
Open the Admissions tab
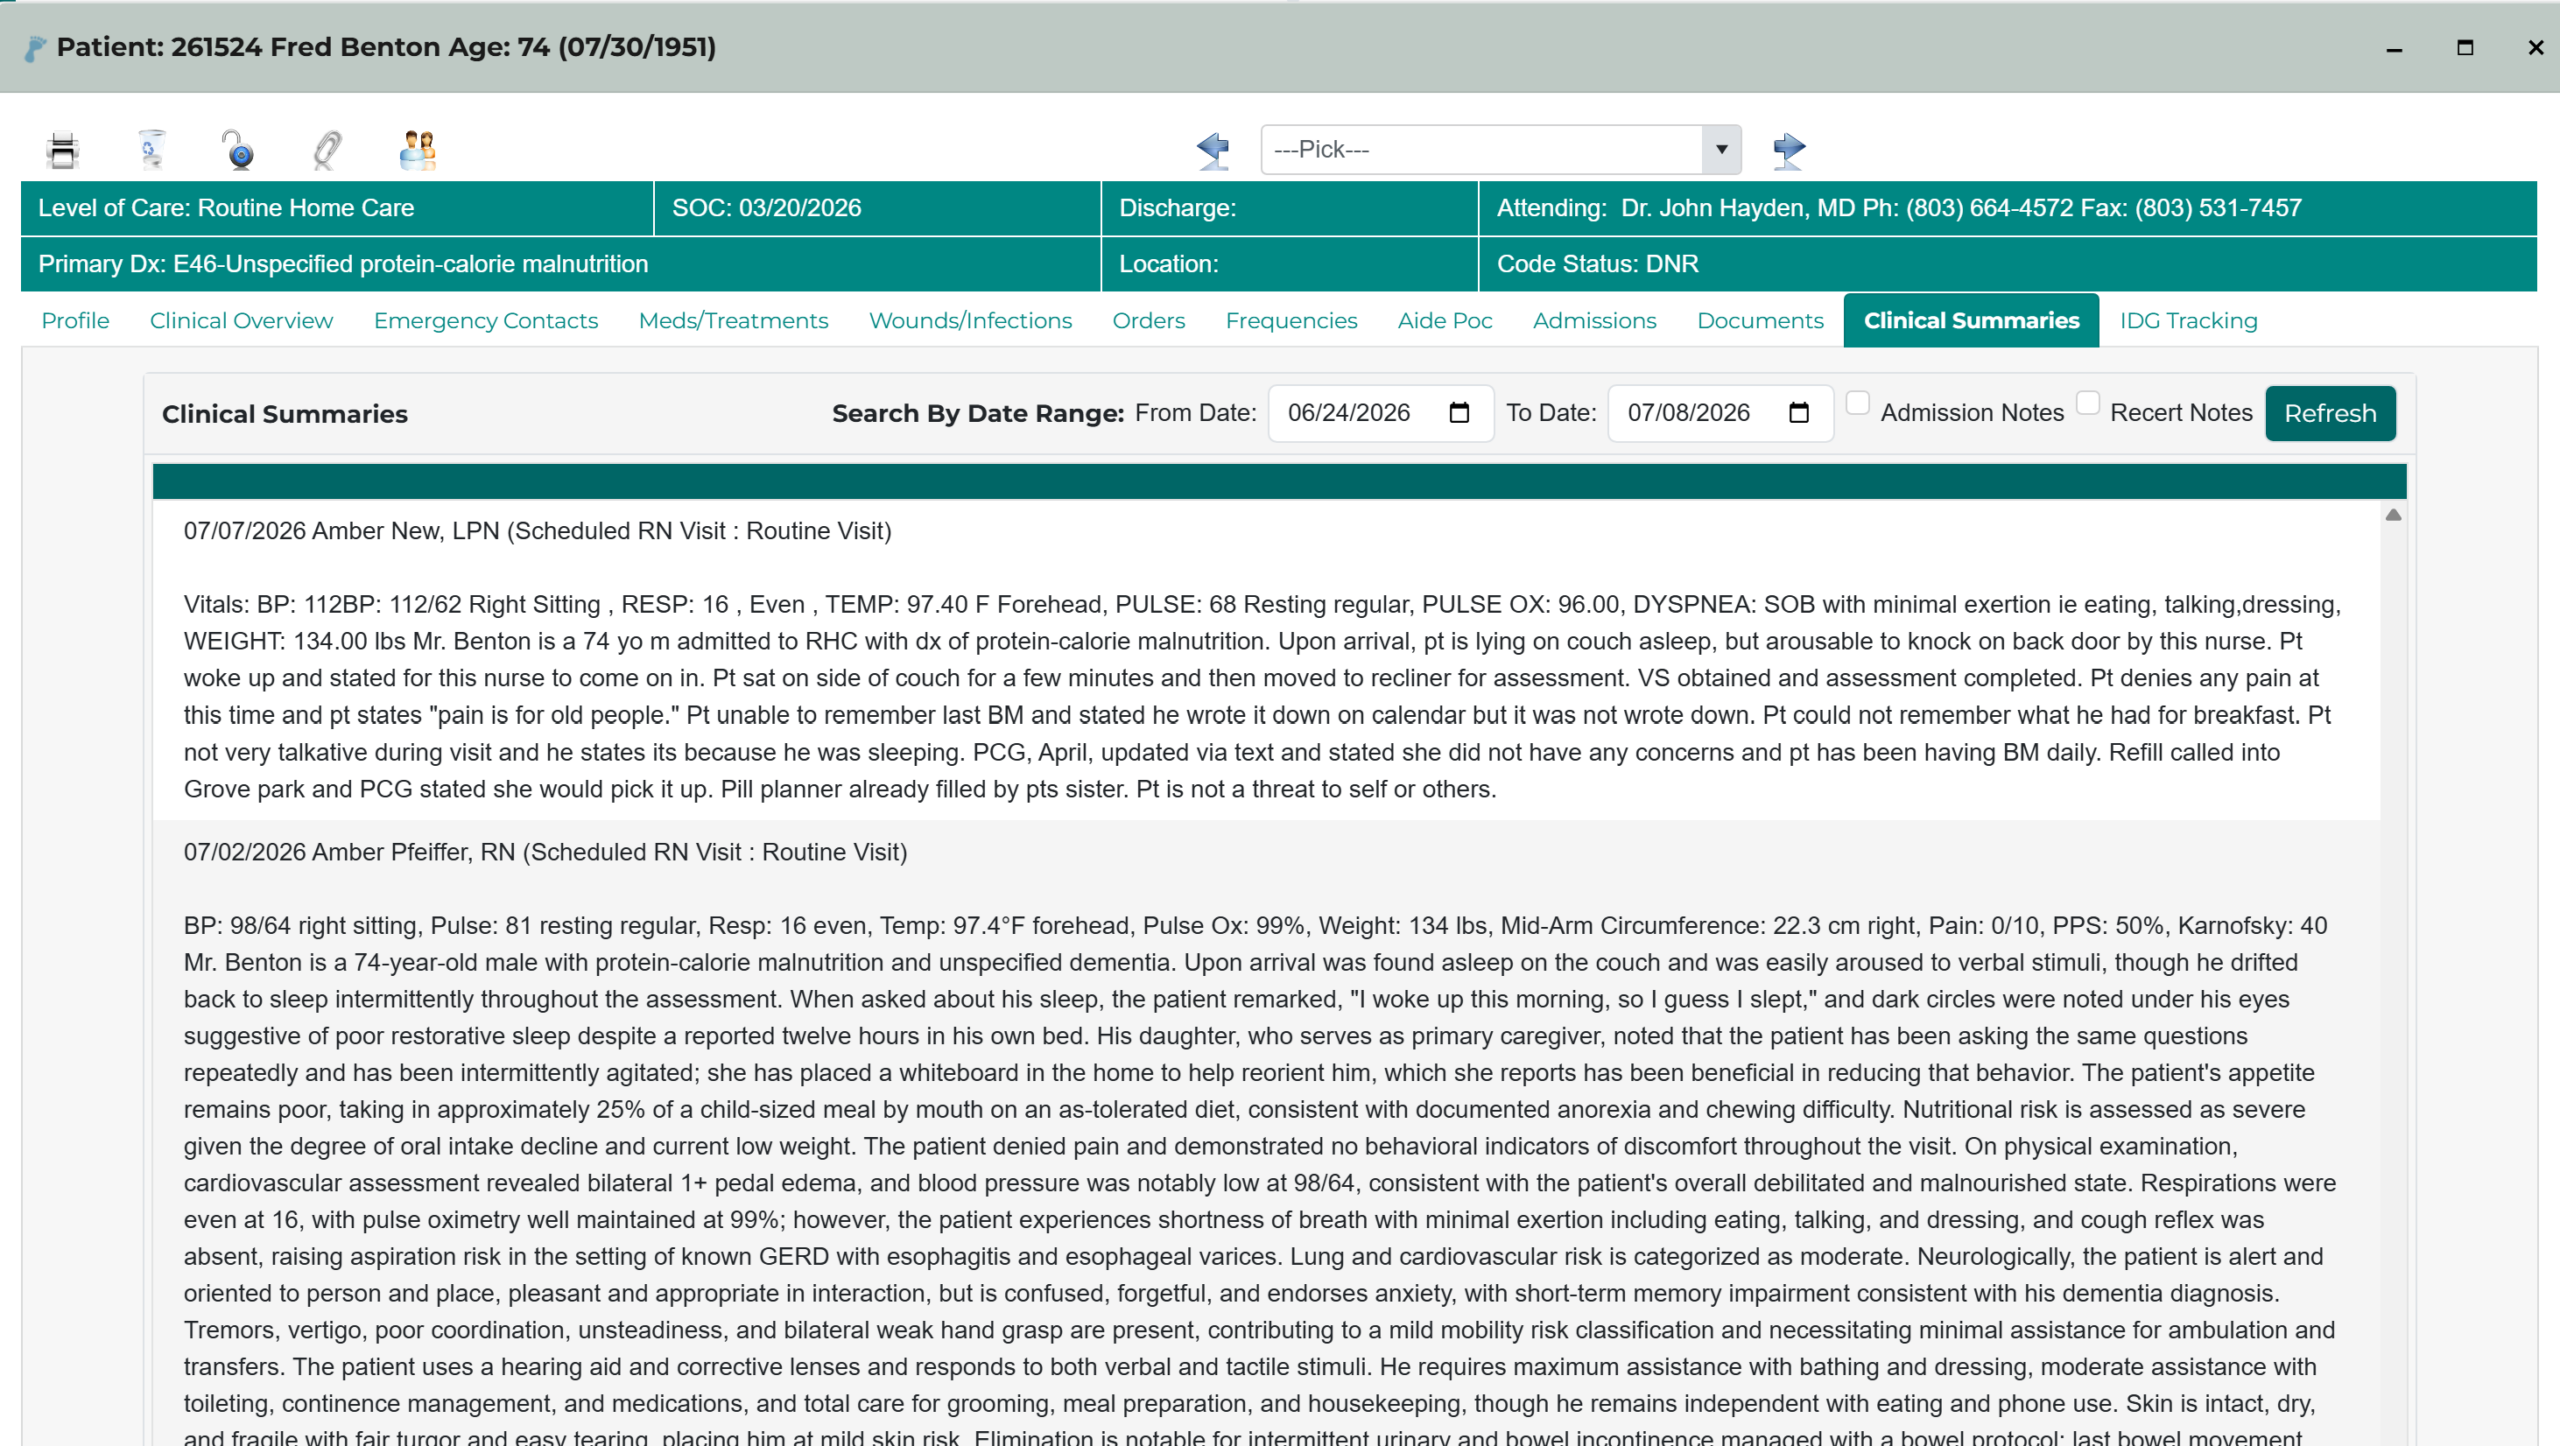coord(1594,321)
